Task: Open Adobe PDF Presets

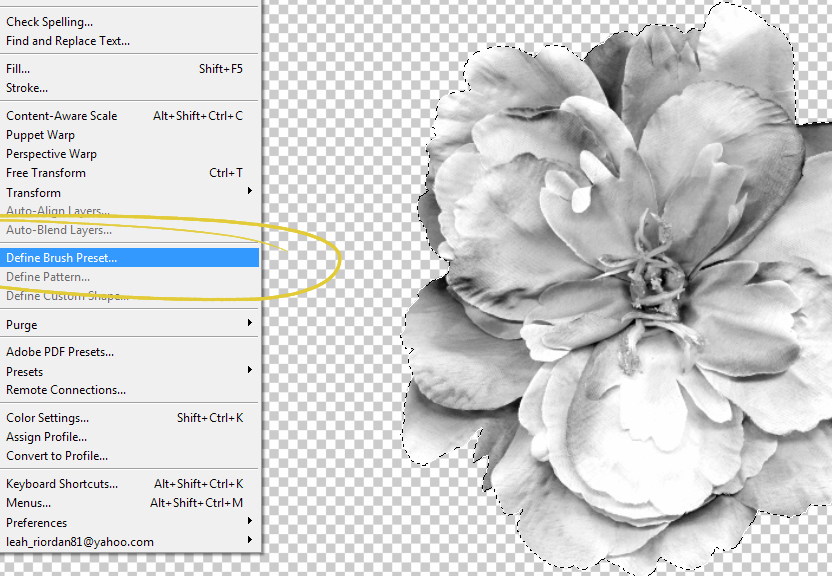Action: point(129,352)
